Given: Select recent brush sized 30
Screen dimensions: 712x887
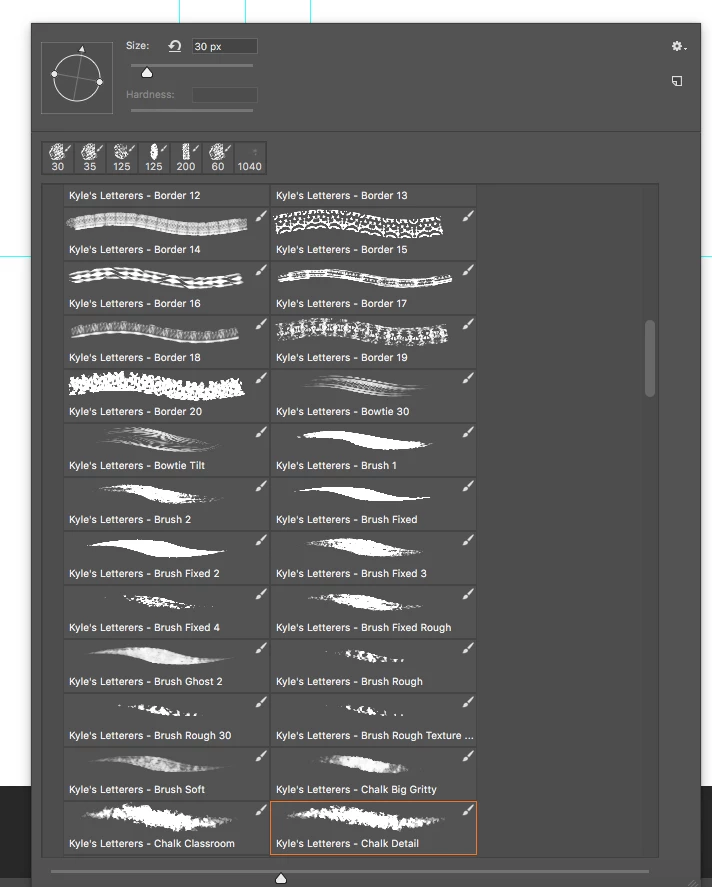Looking at the screenshot, I should [58, 158].
